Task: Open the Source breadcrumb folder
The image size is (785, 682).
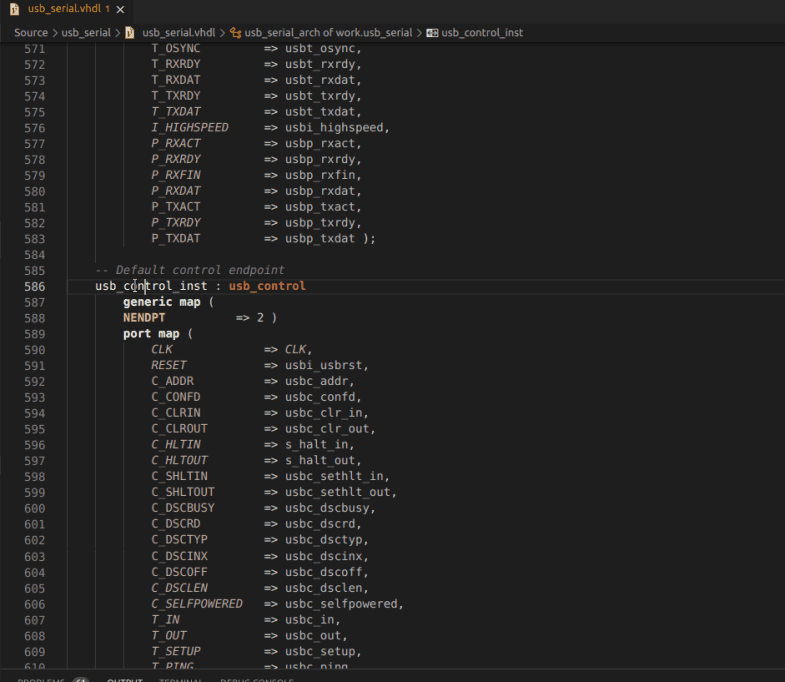Action: pos(31,32)
